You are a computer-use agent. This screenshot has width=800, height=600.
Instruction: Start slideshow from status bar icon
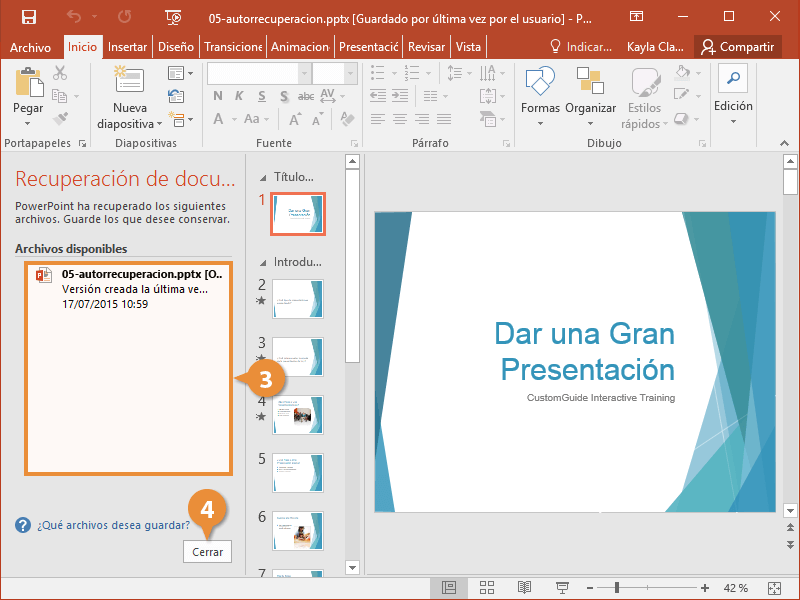click(562, 588)
